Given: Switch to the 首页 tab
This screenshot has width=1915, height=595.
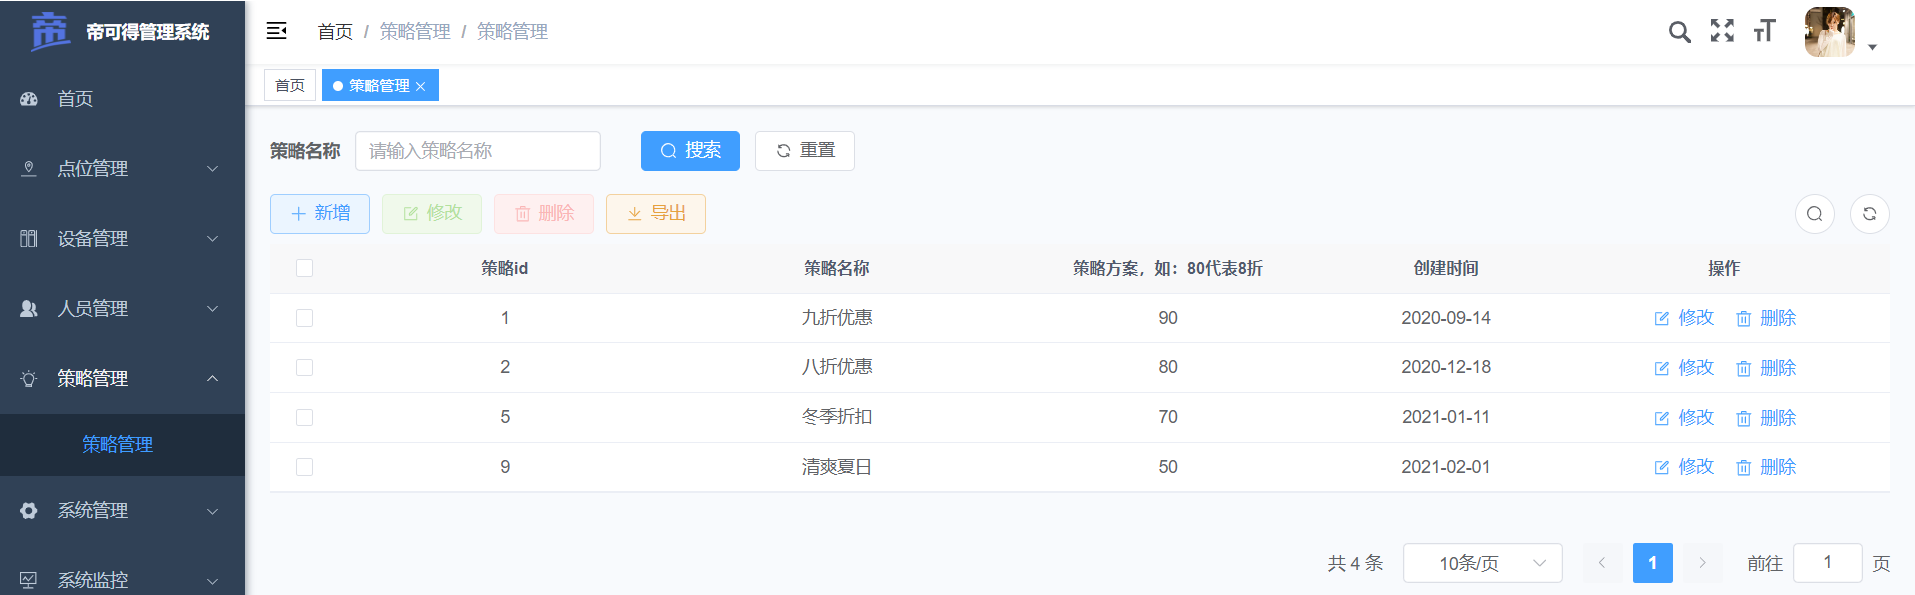Looking at the screenshot, I should [x=290, y=86].
